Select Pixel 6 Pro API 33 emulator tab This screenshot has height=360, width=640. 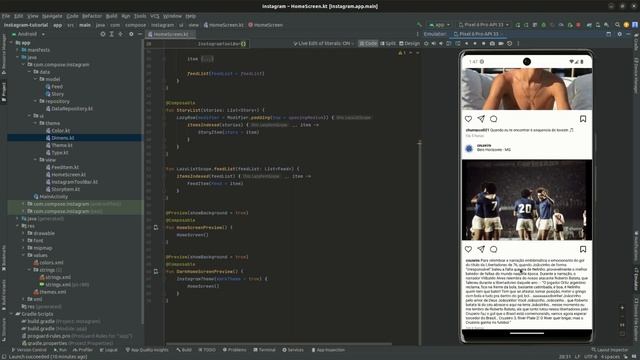[x=478, y=34]
